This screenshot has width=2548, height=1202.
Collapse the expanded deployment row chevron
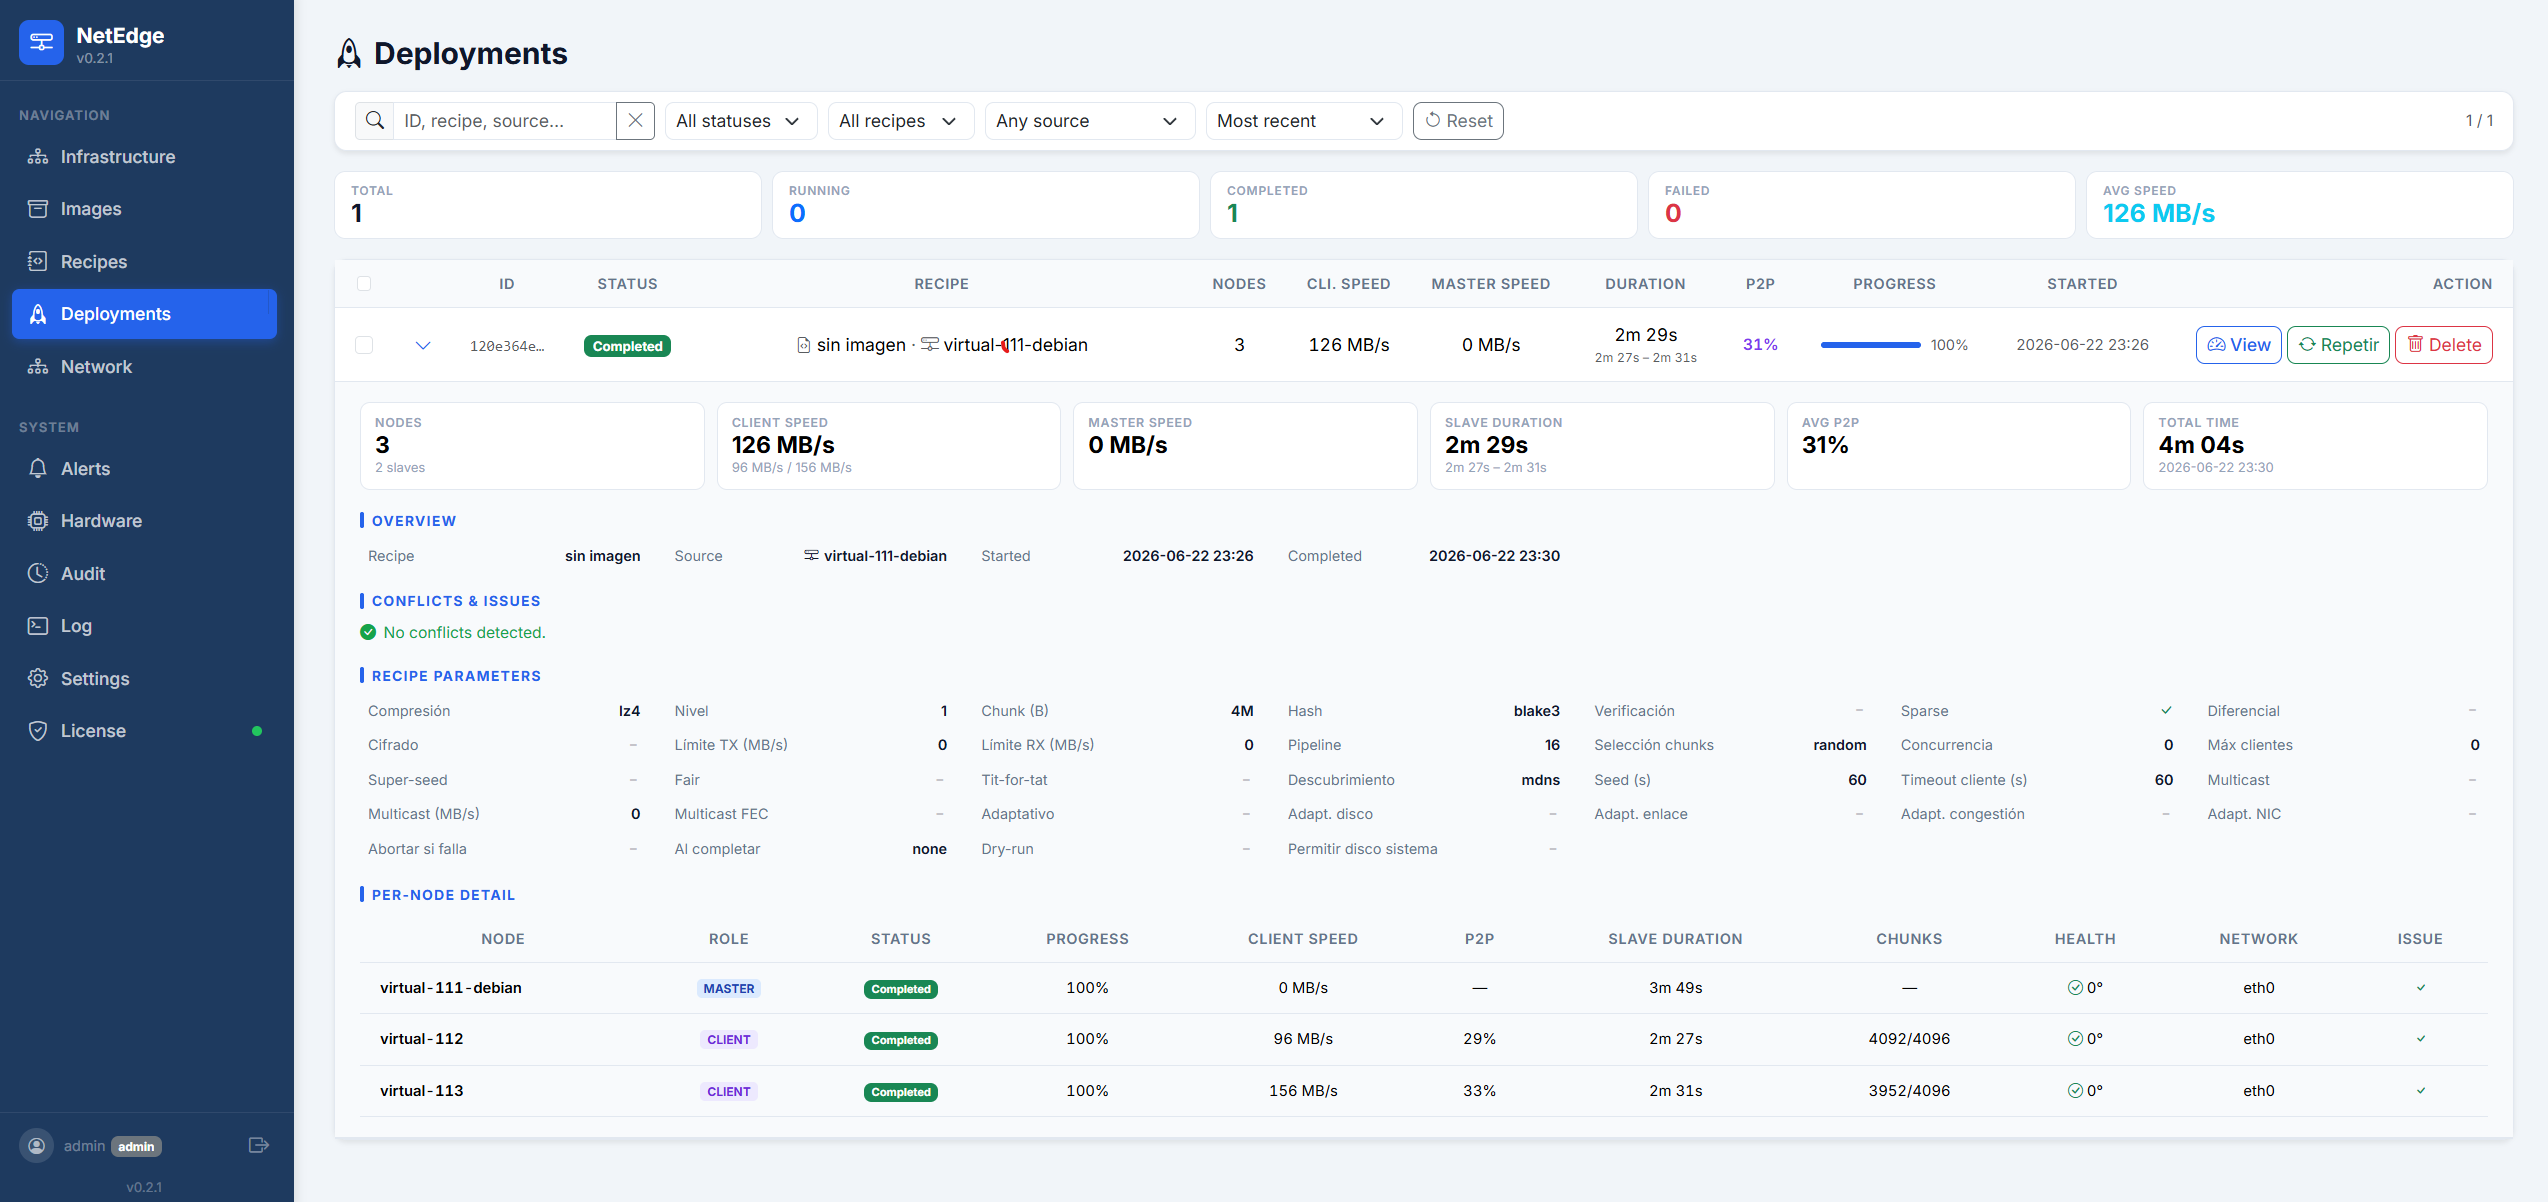423,345
